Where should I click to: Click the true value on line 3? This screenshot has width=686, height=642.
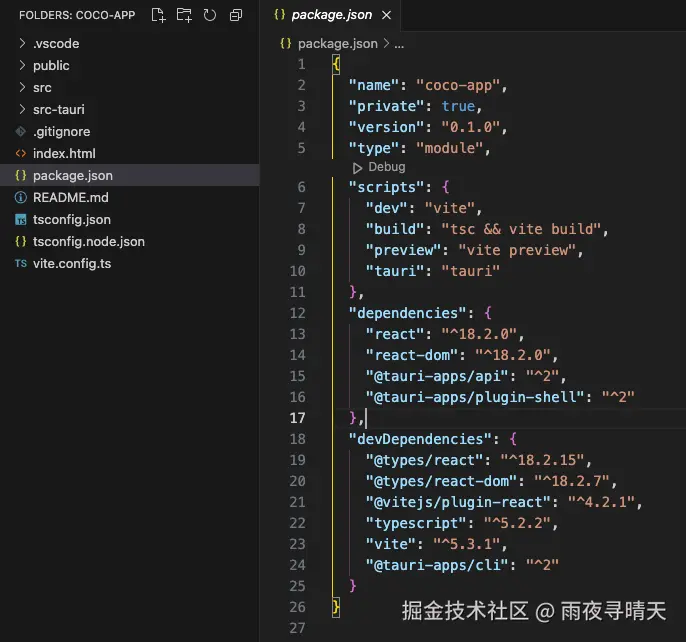(458, 106)
